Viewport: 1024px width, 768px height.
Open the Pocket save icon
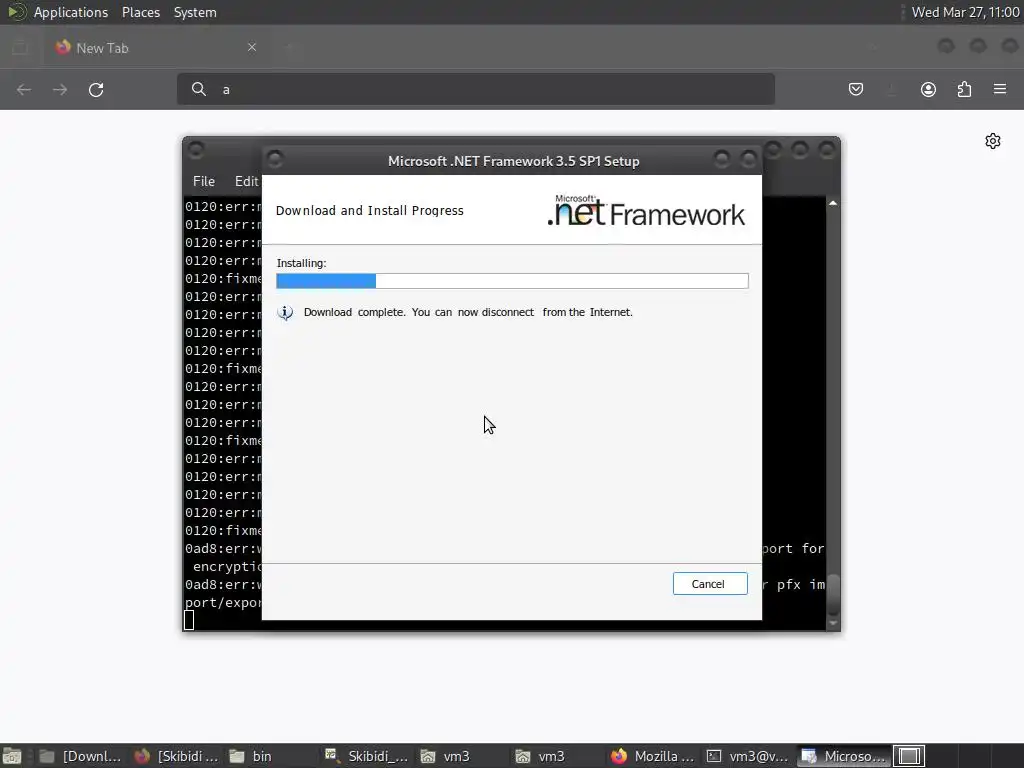click(856, 89)
